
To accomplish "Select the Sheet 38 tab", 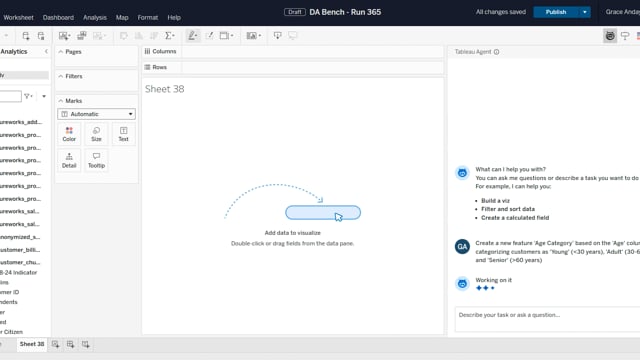I will (32, 344).
